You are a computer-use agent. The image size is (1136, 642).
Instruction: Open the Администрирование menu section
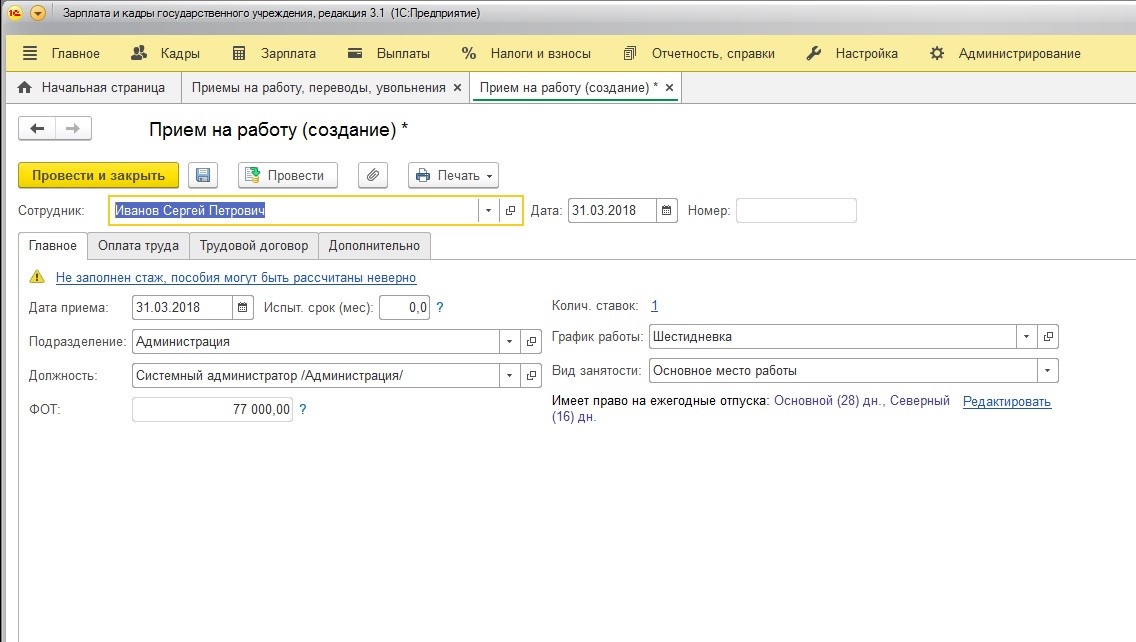pyautogui.click(x=1006, y=54)
